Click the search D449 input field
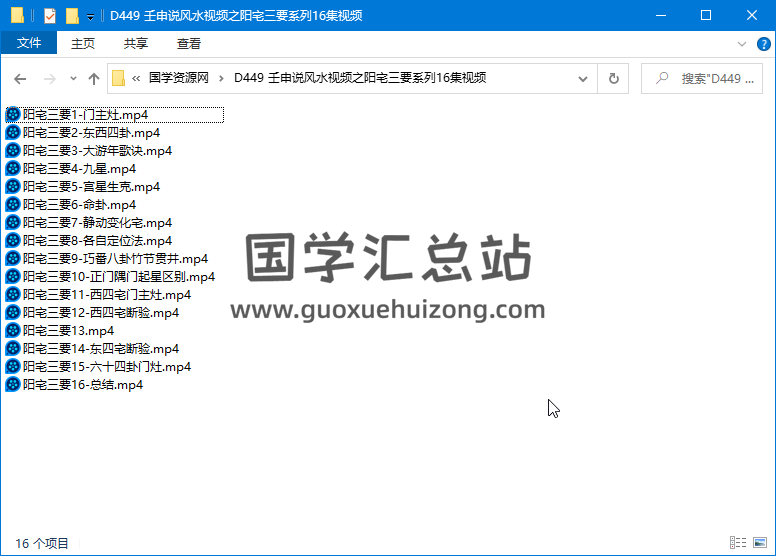 tap(702, 78)
